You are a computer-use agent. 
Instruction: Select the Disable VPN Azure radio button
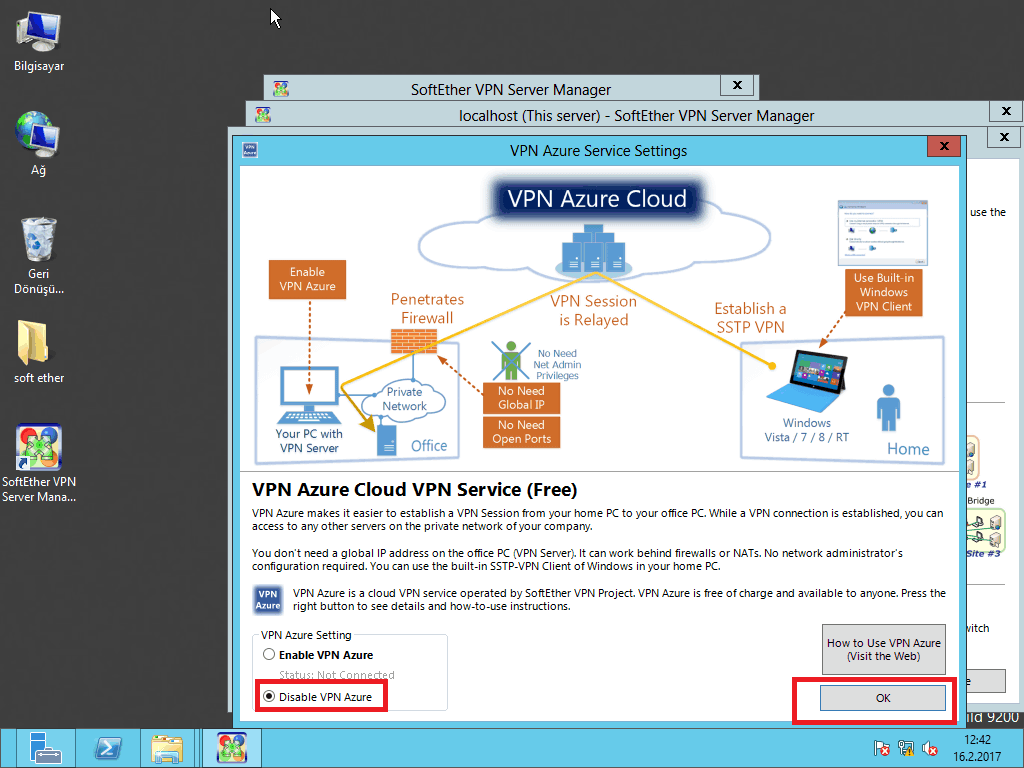[268, 697]
